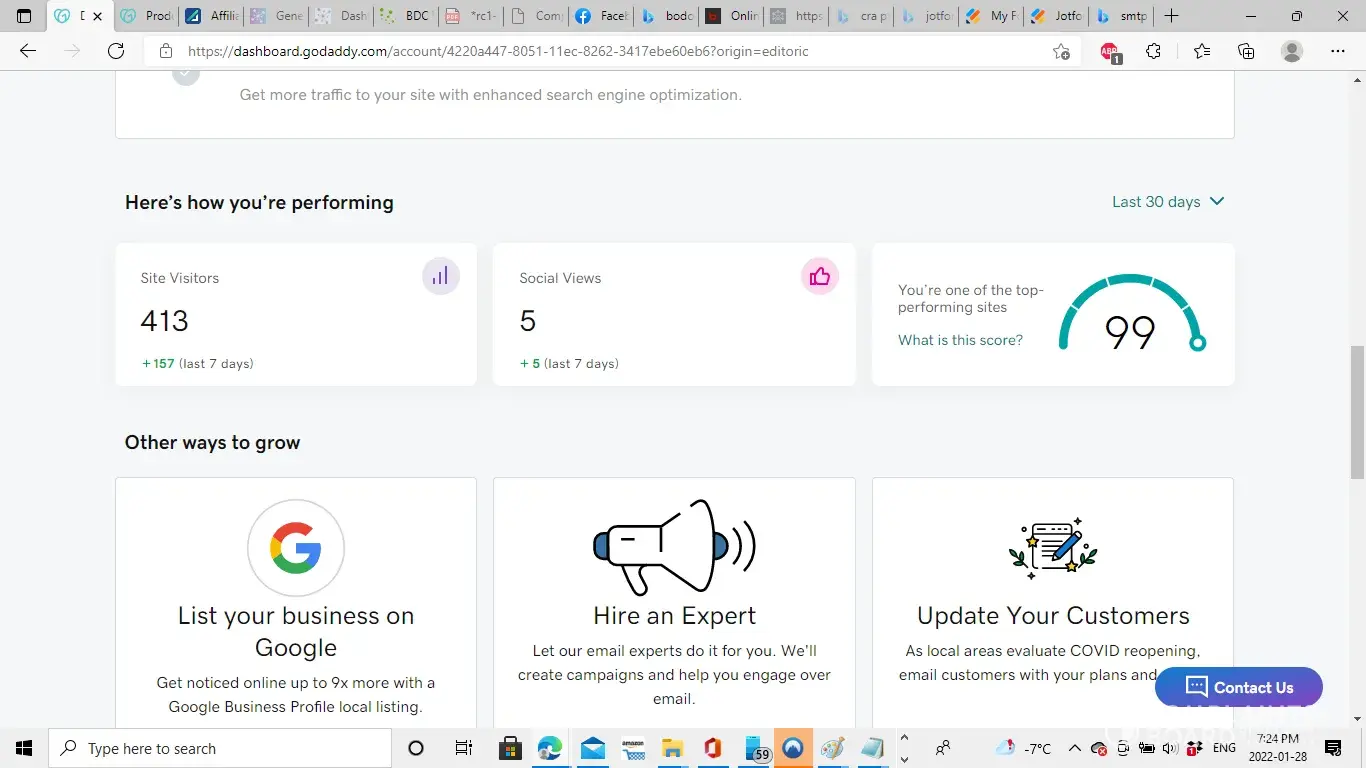Screen dimensions: 1366x768
Task: Click the megaphone Hire an Expert icon
Action: 674,547
